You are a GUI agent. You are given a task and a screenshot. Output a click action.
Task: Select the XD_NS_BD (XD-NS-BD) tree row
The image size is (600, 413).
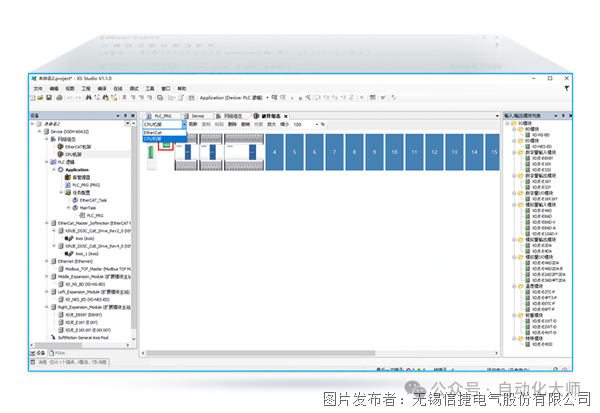tap(82, 284)
